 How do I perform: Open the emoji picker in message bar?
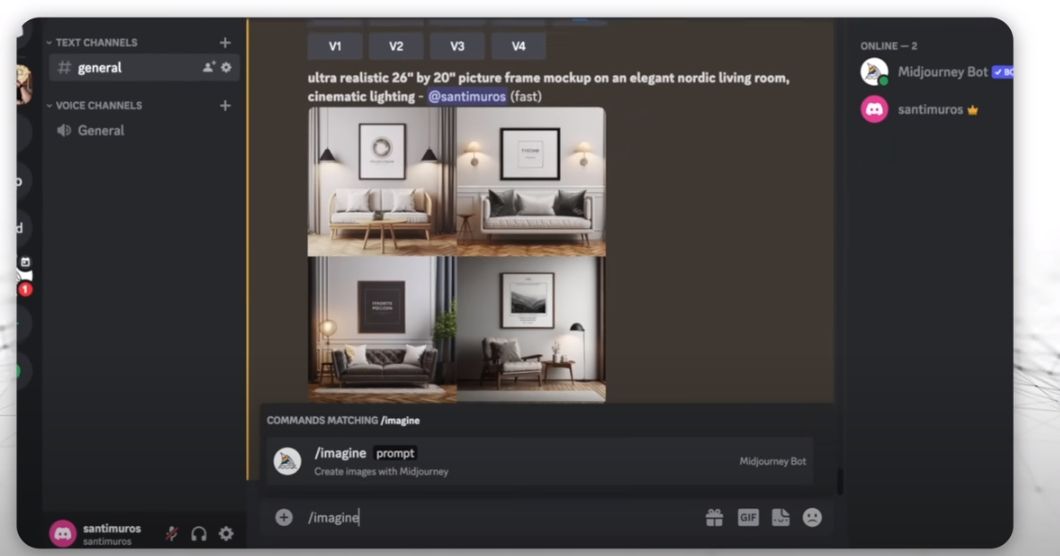pyautogui.click(x=813, y=517)
